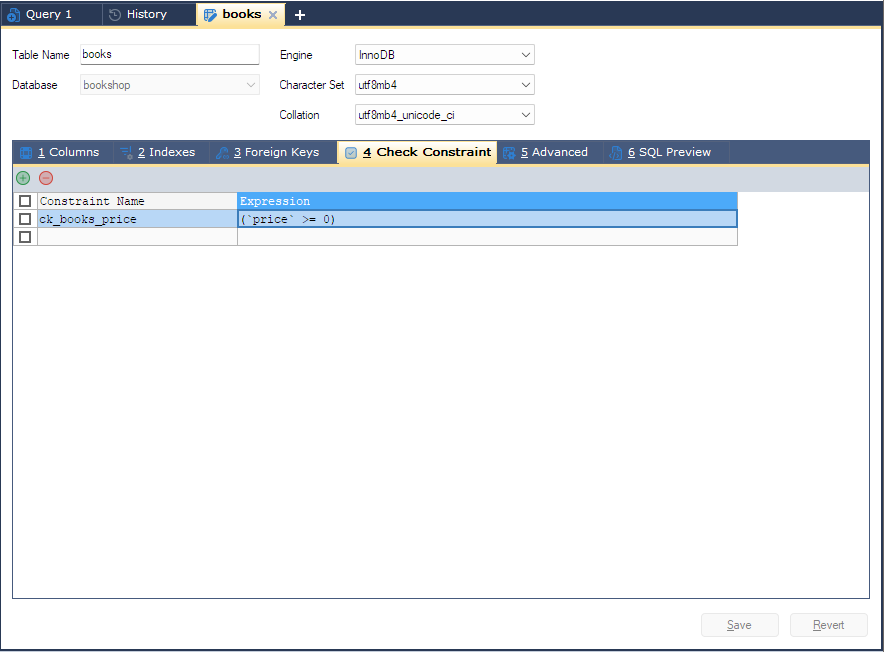Image resolution: width=884 pixels, height=652 pixels.
Task: Click the green add constraint icon
Action: [x=23, y=178]
